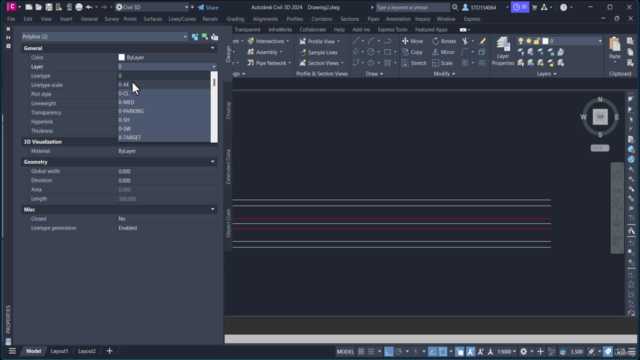The height and width of the screenshot is (360, 640).
Task: Click the Quick Select icon in Properties palette
Action: coord(215,37)
